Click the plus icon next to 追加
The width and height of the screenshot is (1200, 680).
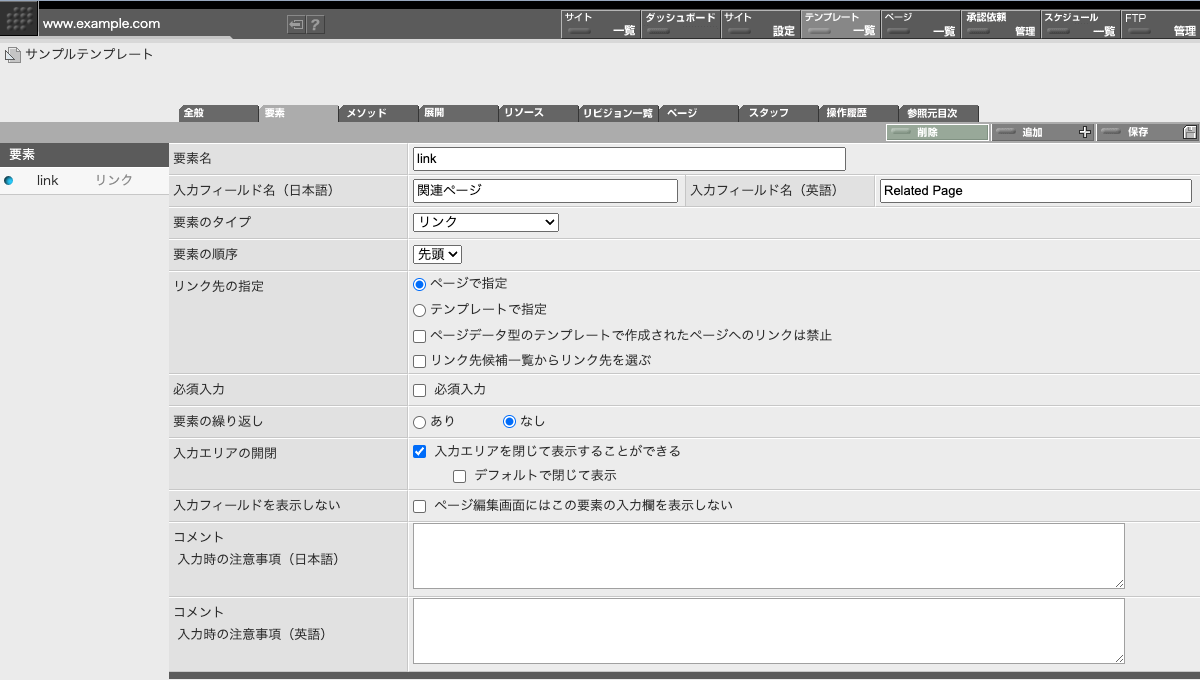click(1085, 131)
